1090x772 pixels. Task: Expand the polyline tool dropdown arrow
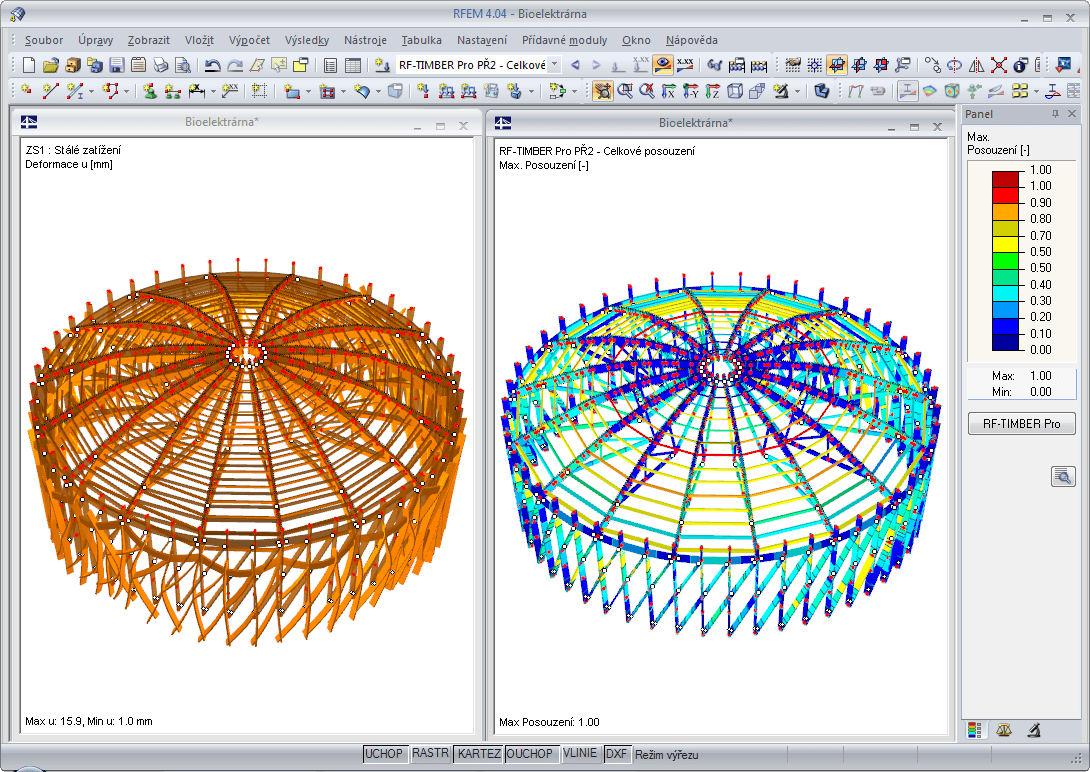pos(126,91)
